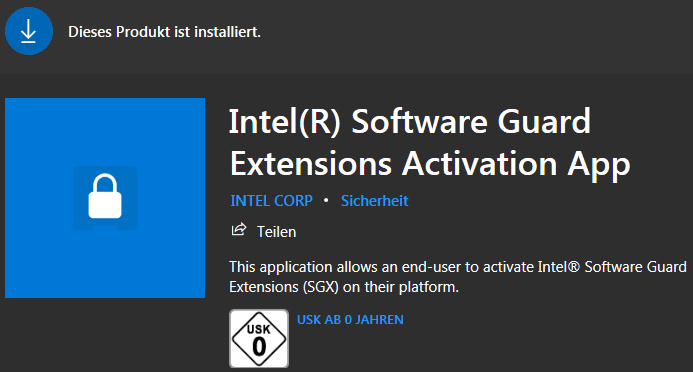Click the share arrow icon
The width and height of the screenshot is (693, 372).
click(x=239, y=230)
